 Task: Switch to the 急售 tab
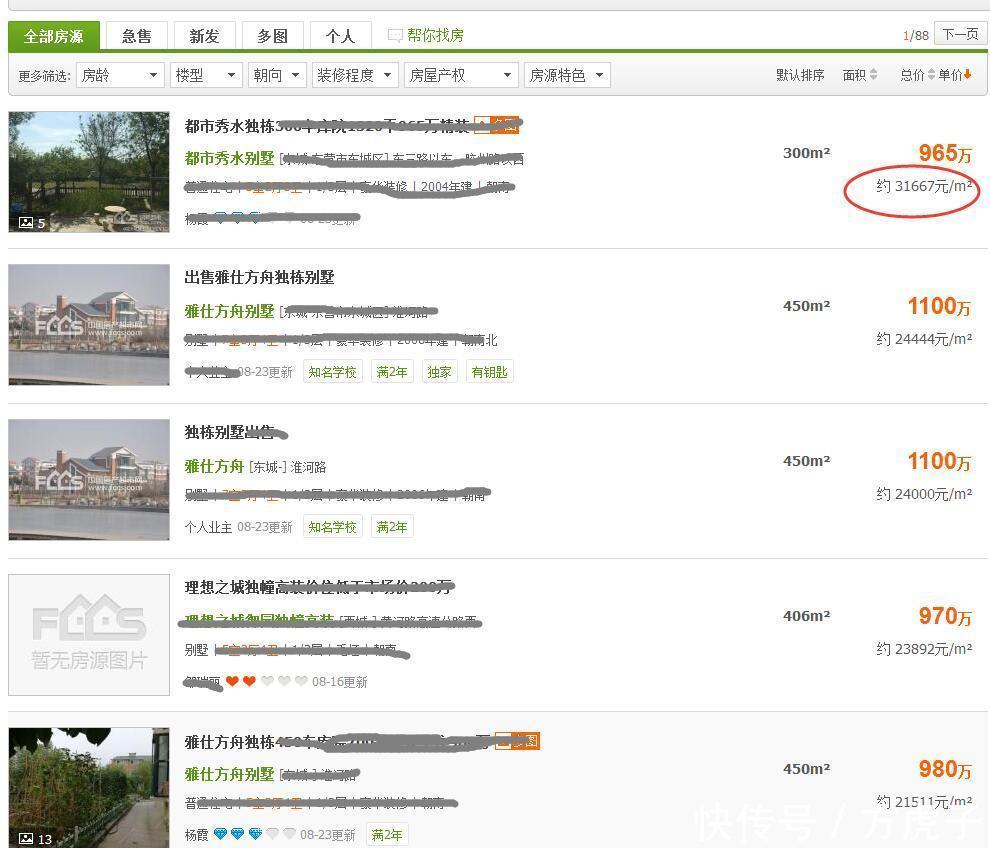(137, 36)
